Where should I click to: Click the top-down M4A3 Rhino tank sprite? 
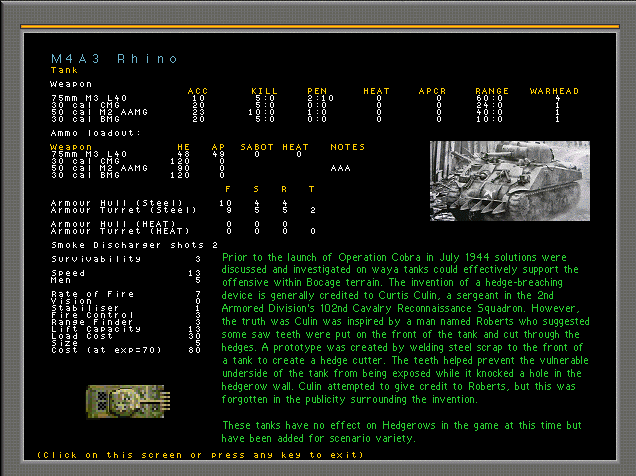coord(123,401)
